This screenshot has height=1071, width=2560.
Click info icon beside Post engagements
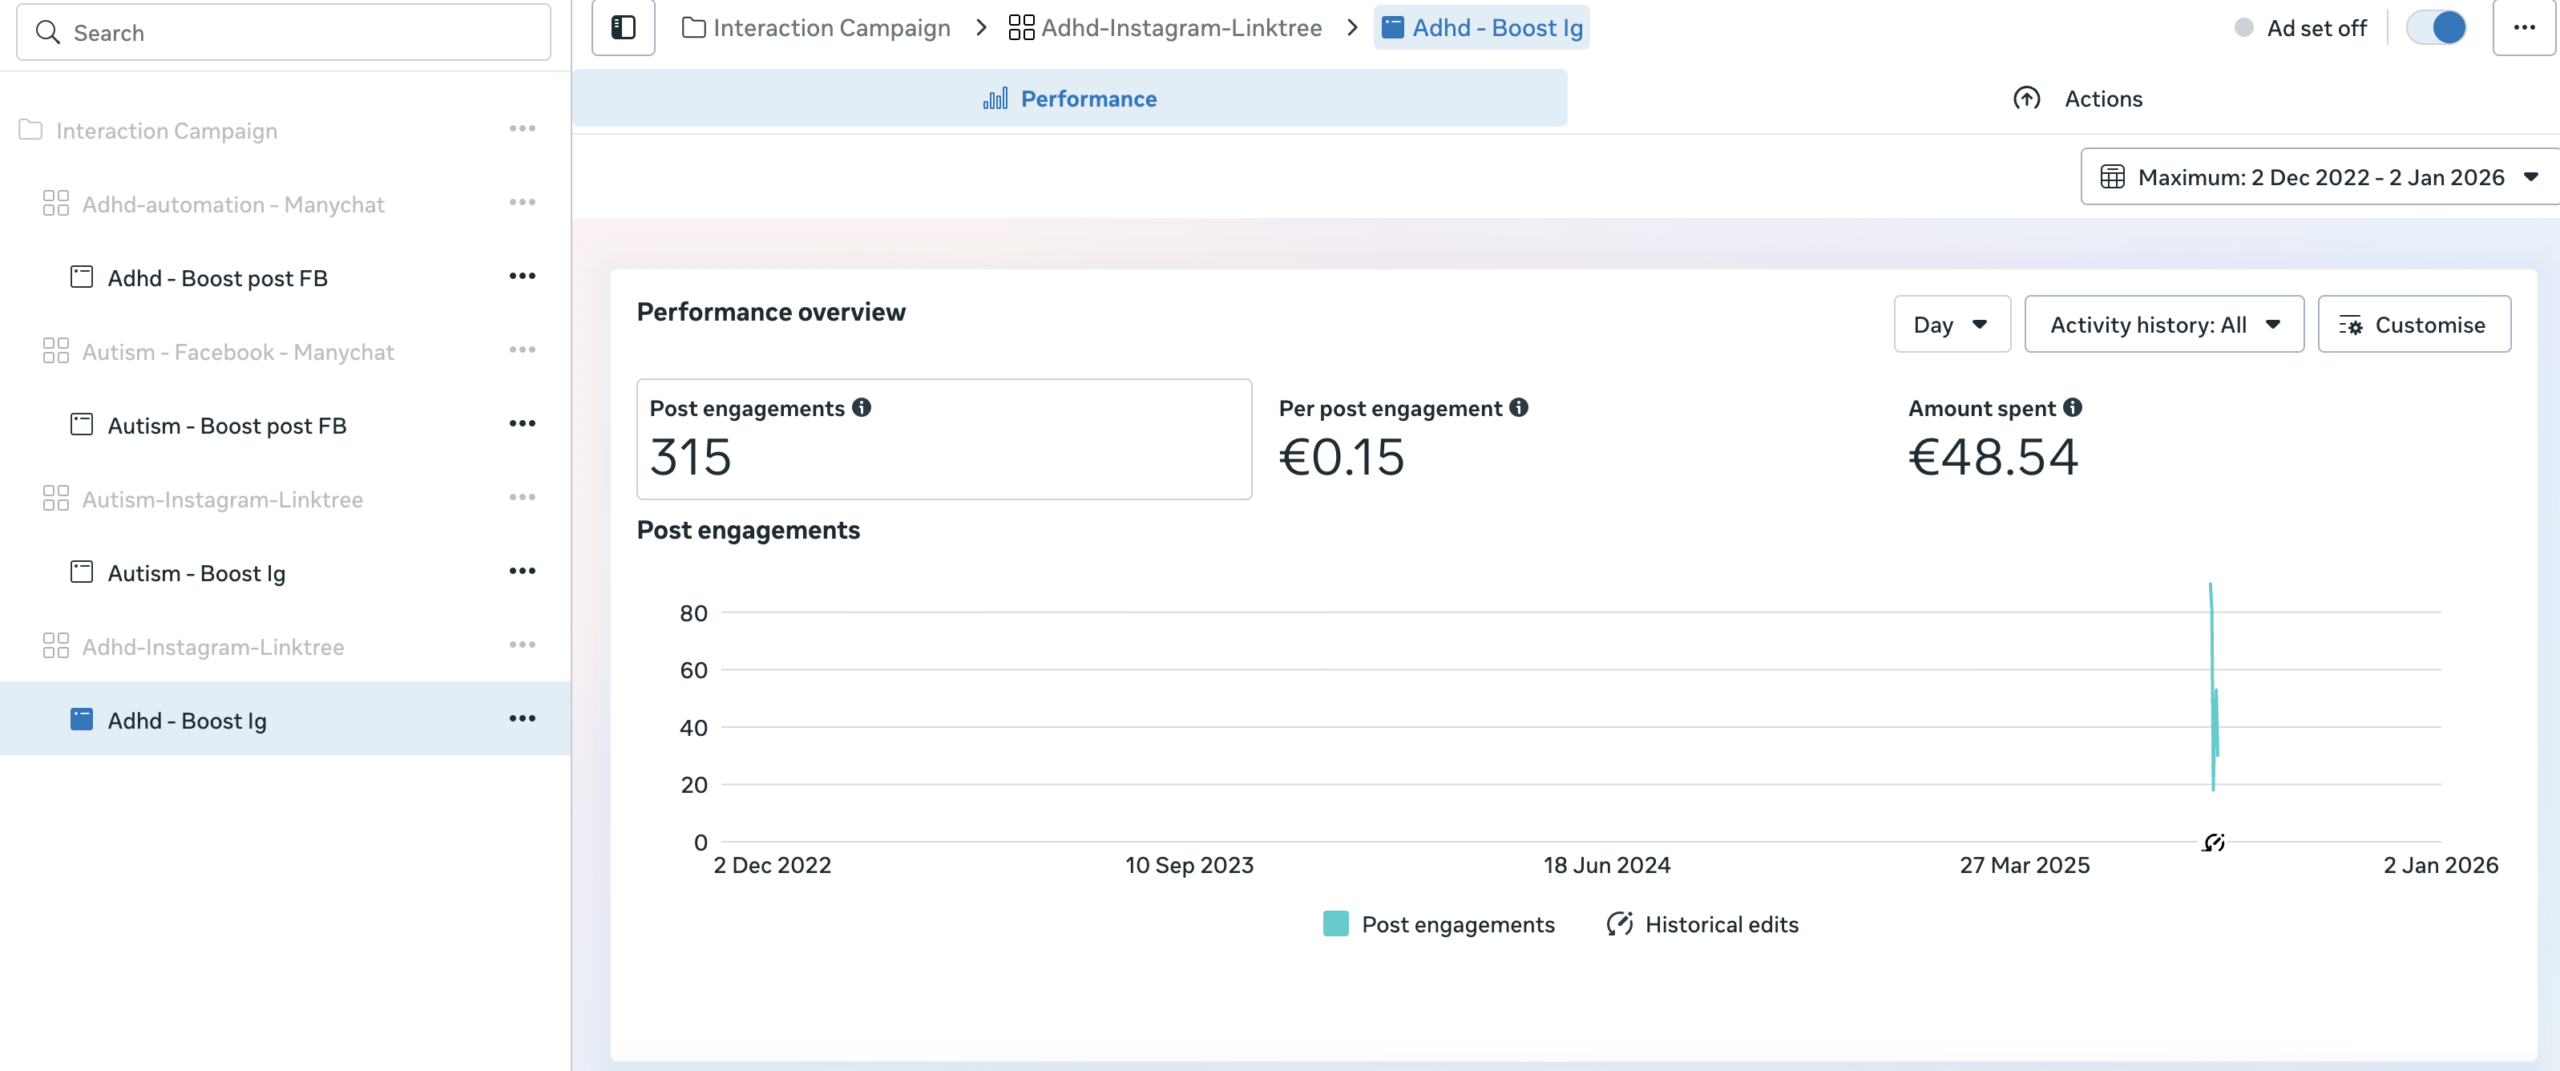click(x=861, y=408)
